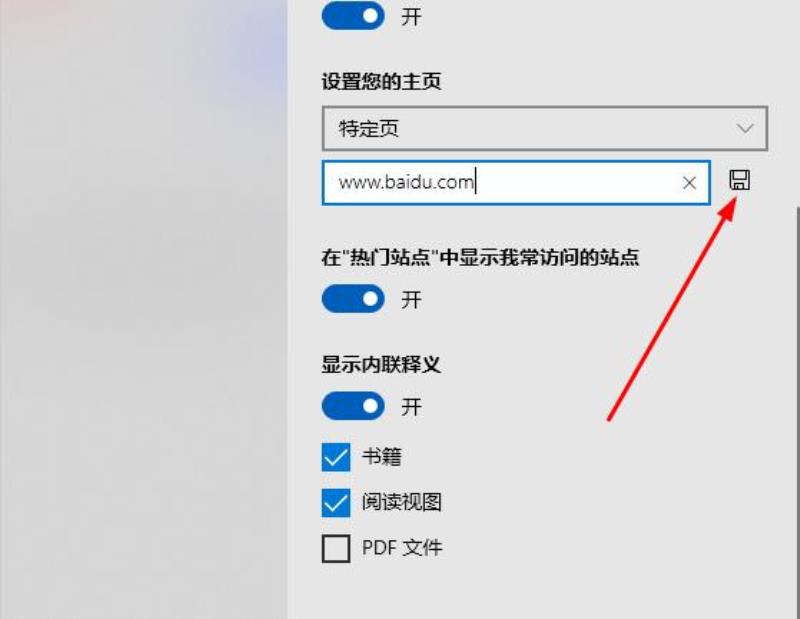Viewport: 800px width, 619px height.
Task: Toggle the switch at the panel top
Action: pyautogui.click(x=353, y=15)
